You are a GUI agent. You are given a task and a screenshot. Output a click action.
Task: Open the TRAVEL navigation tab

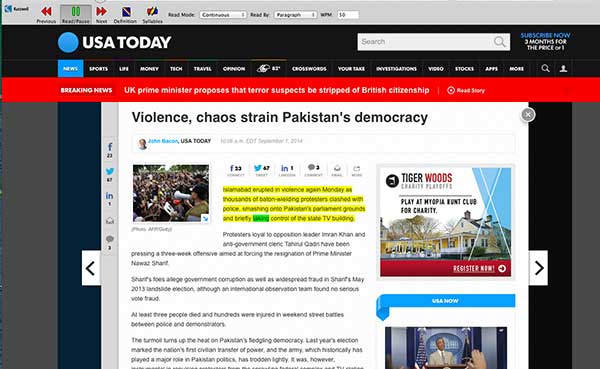click(x=202, y=69)
